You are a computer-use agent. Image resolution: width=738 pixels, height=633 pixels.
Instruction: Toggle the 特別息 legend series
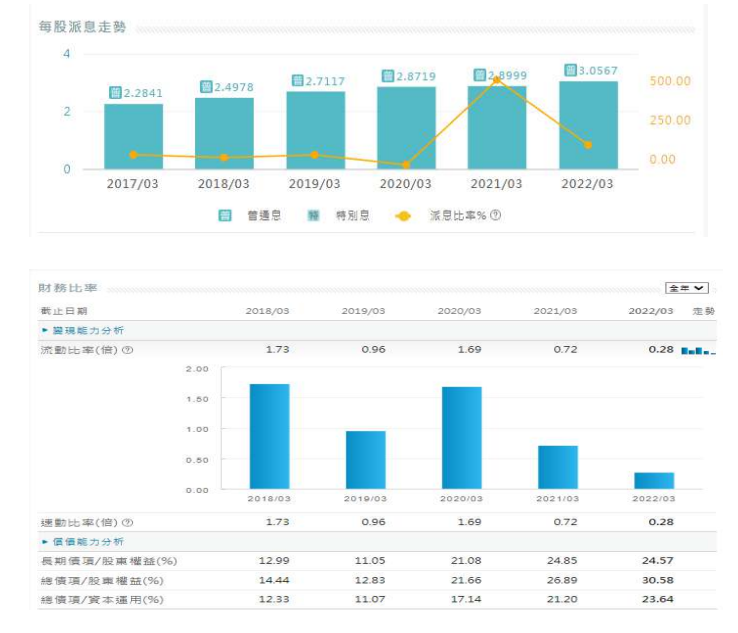tap(338, 216)
